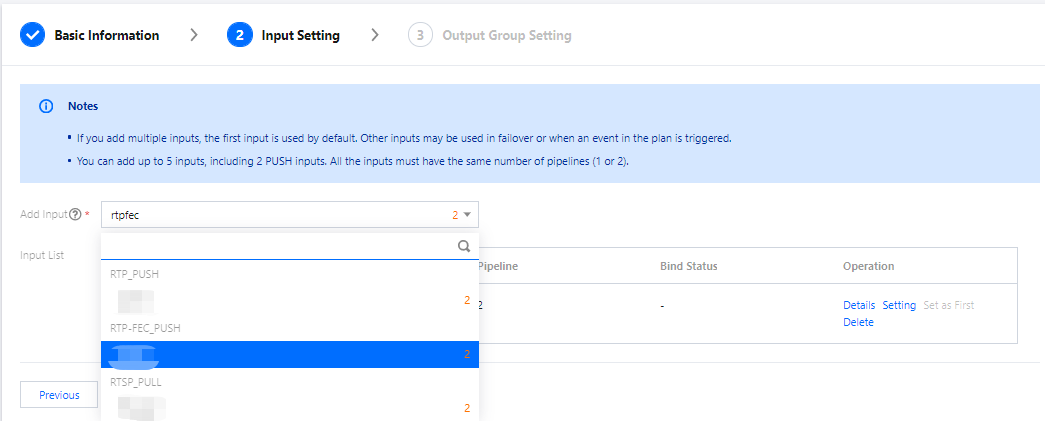This screenshot has width=1045, height=421.
Task: Open the Setting link in Operation column
Action: 899,305
